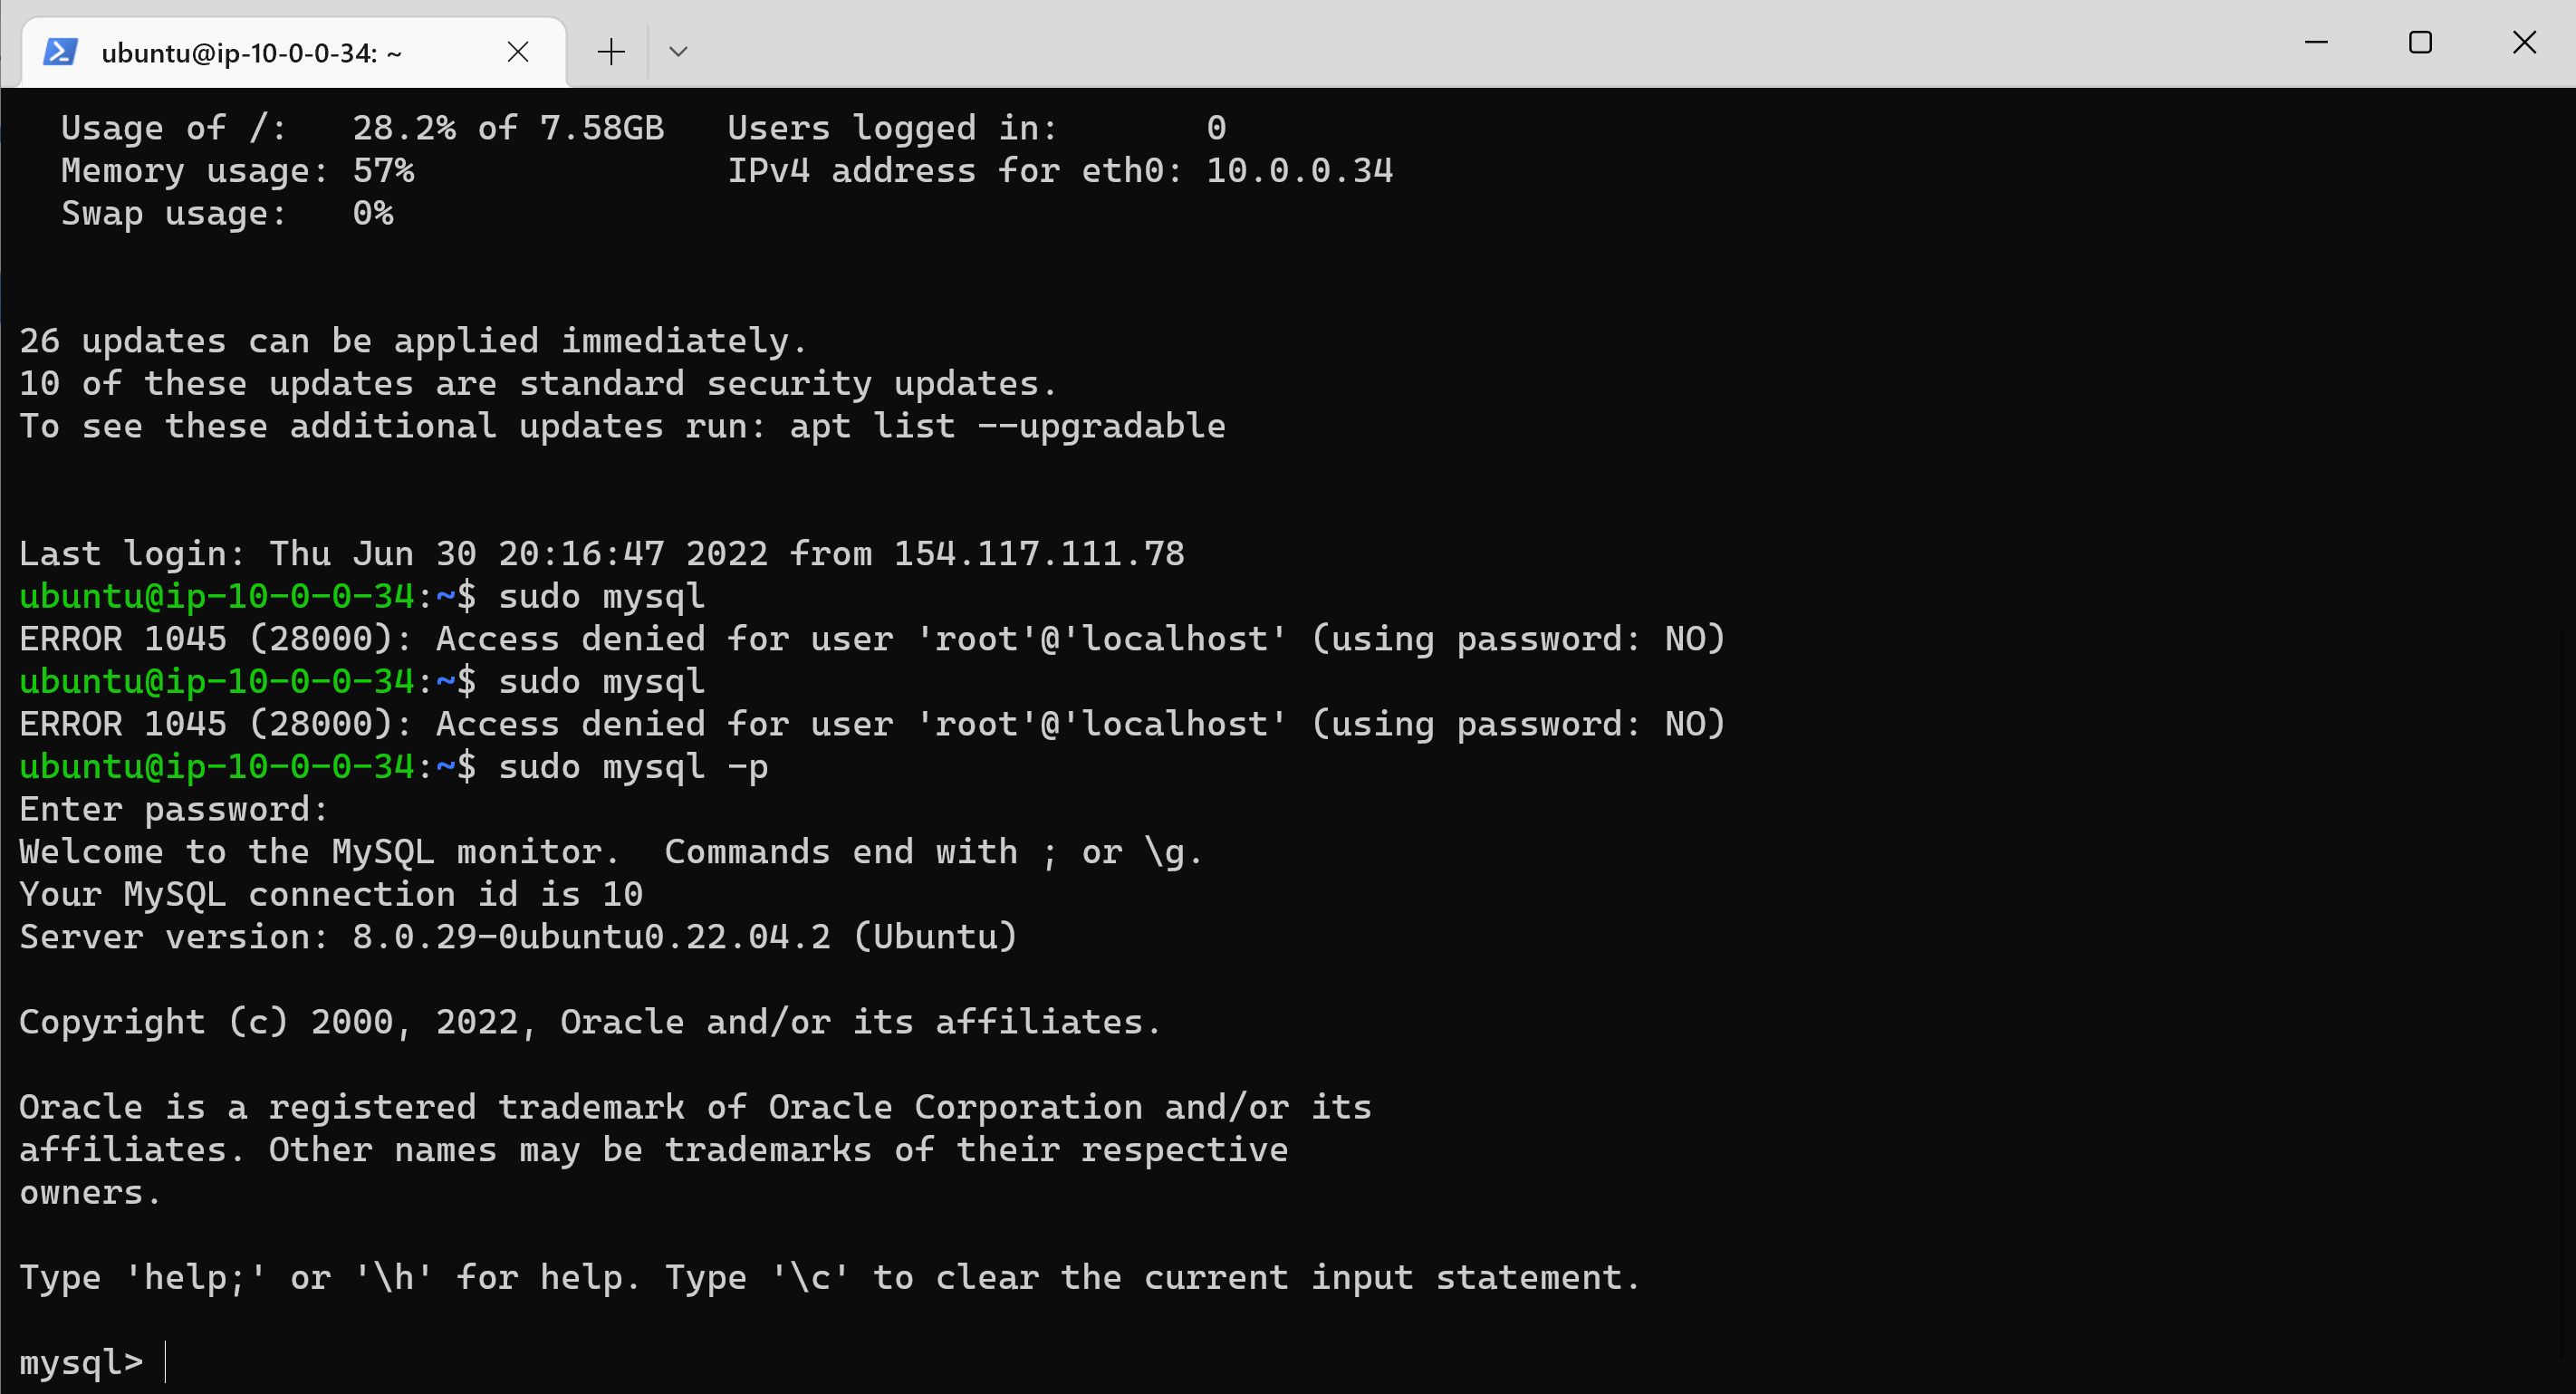Close the terminal window
This screenshot has height=1394, width=2576.
click(x=2525, y=42)
